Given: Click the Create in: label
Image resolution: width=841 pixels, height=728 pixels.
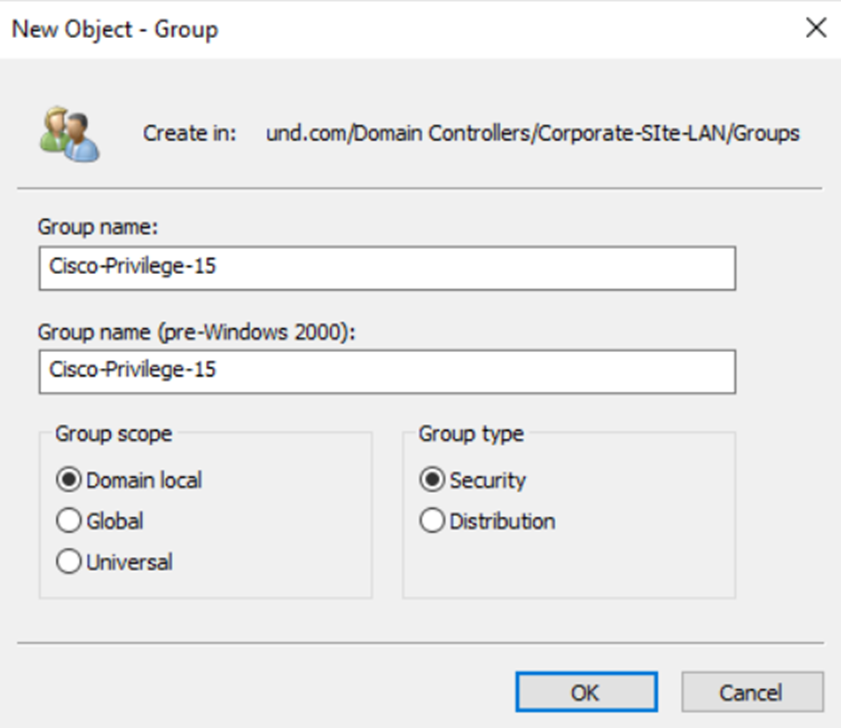Looking at the screenshot, I should tap(189, 133).
